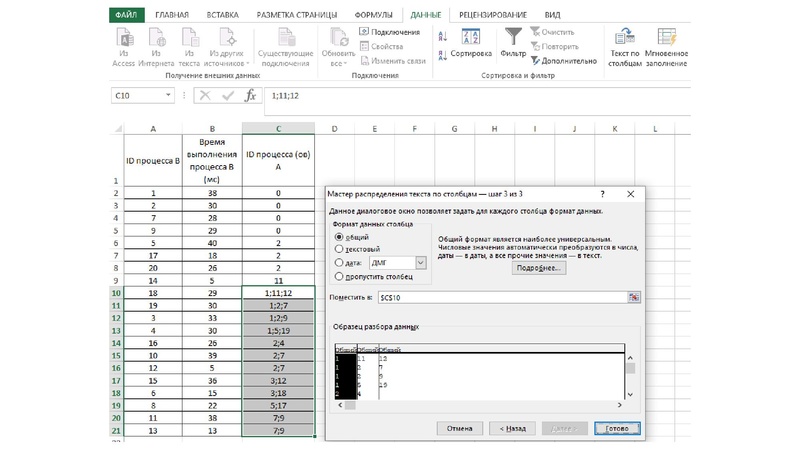Viewport: 800px width, 450px height.
Task: Click the Text to Columns icon
Action: tap(624, 38)
